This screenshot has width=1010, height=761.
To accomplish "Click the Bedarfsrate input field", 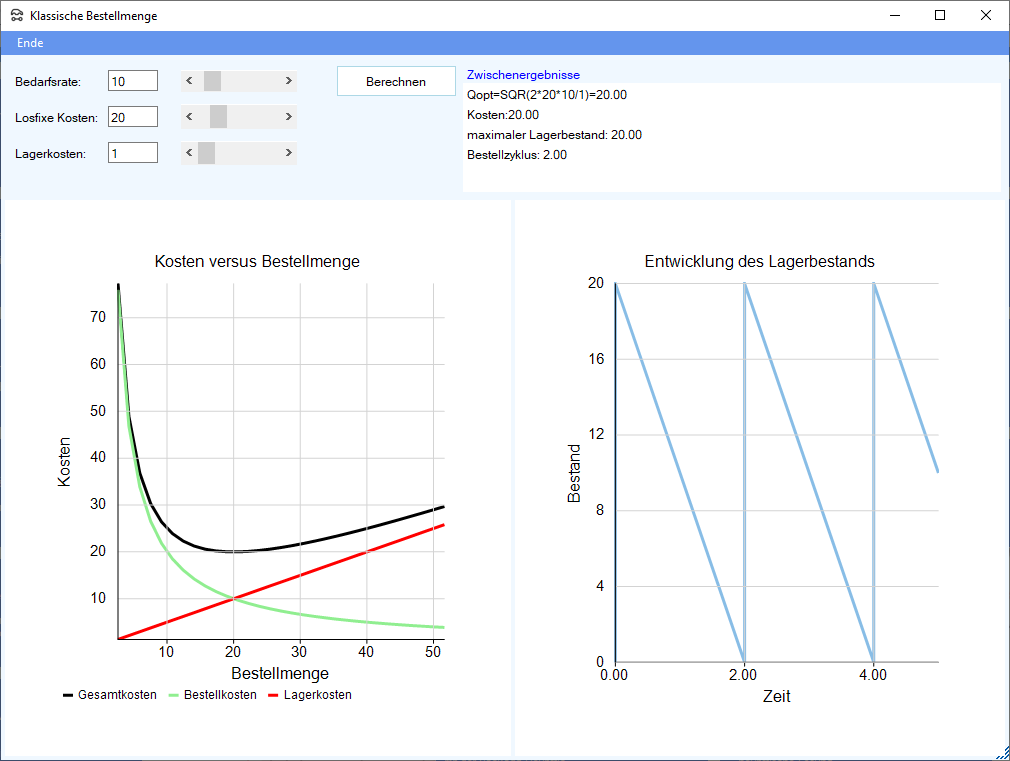I will point(133,81).
